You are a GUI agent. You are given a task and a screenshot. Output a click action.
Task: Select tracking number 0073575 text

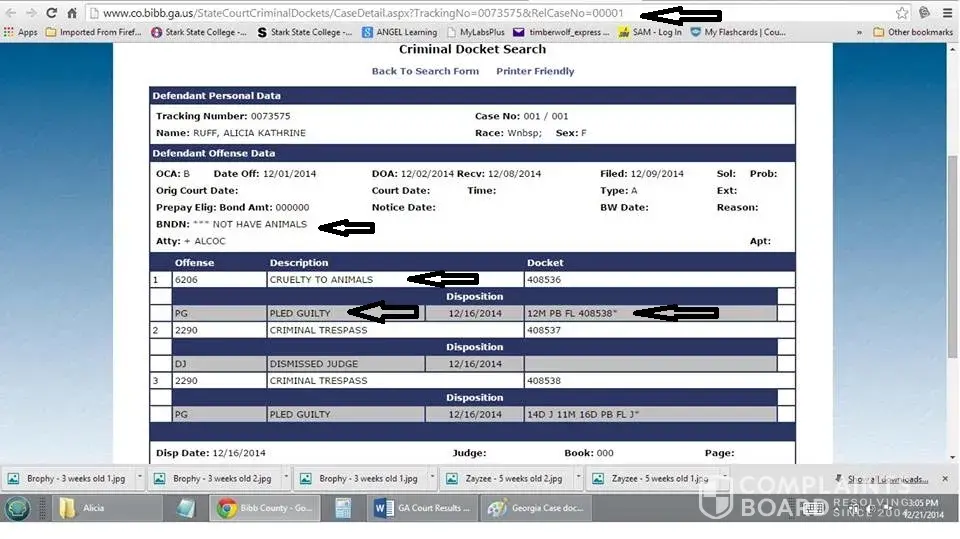click(x=270, y=116)
